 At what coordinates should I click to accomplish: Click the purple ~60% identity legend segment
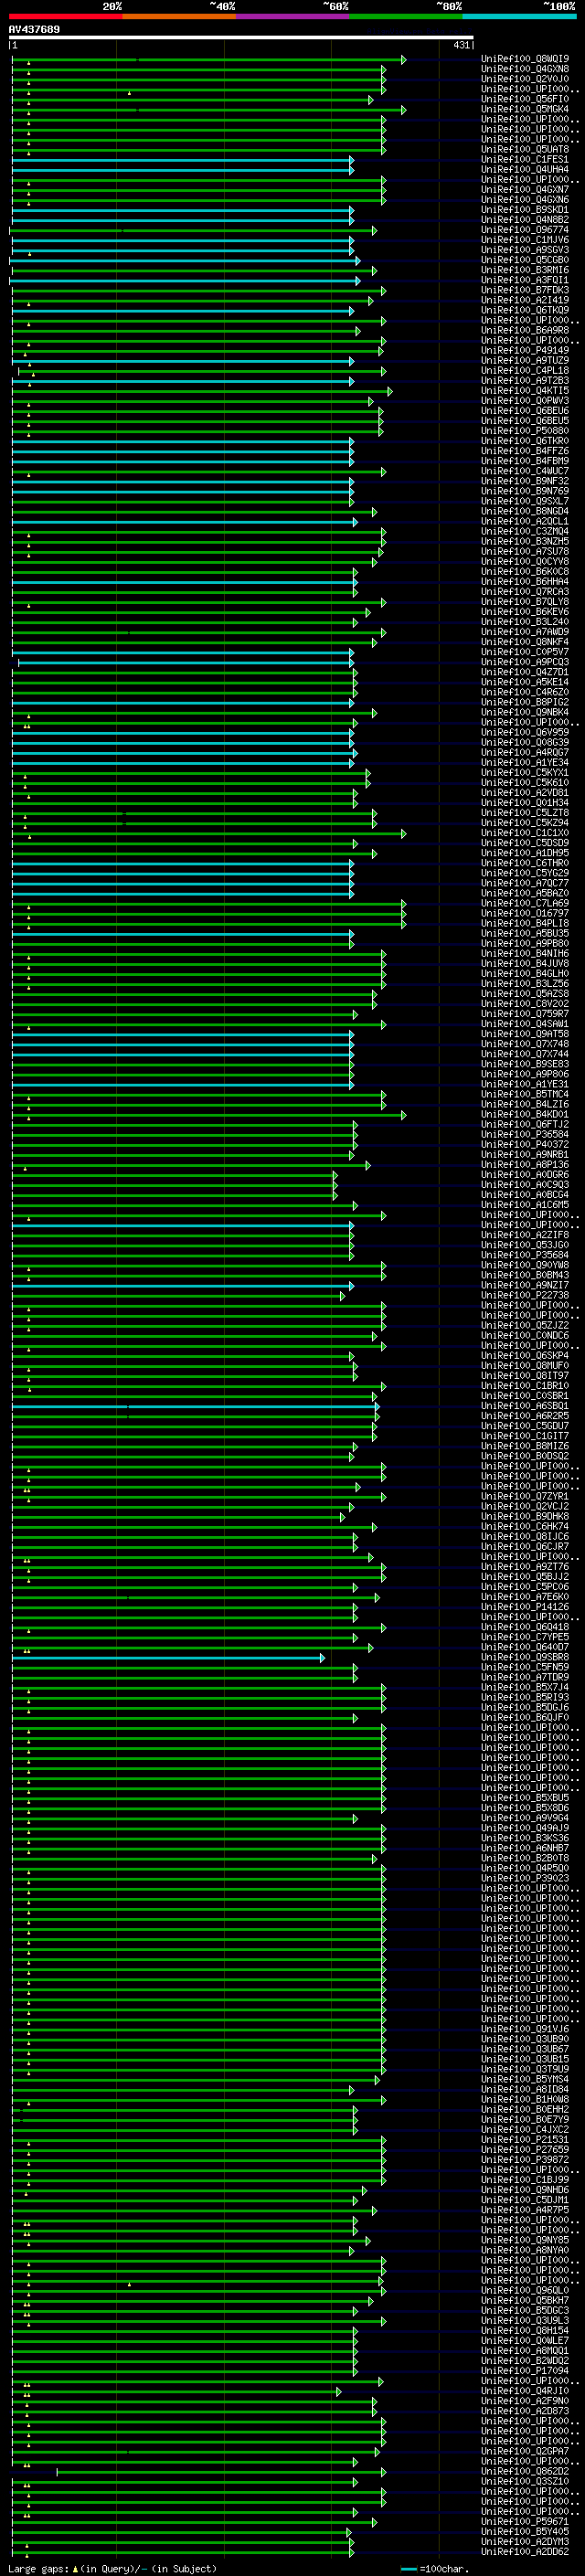pyautogui.click(x=292, y=16)
